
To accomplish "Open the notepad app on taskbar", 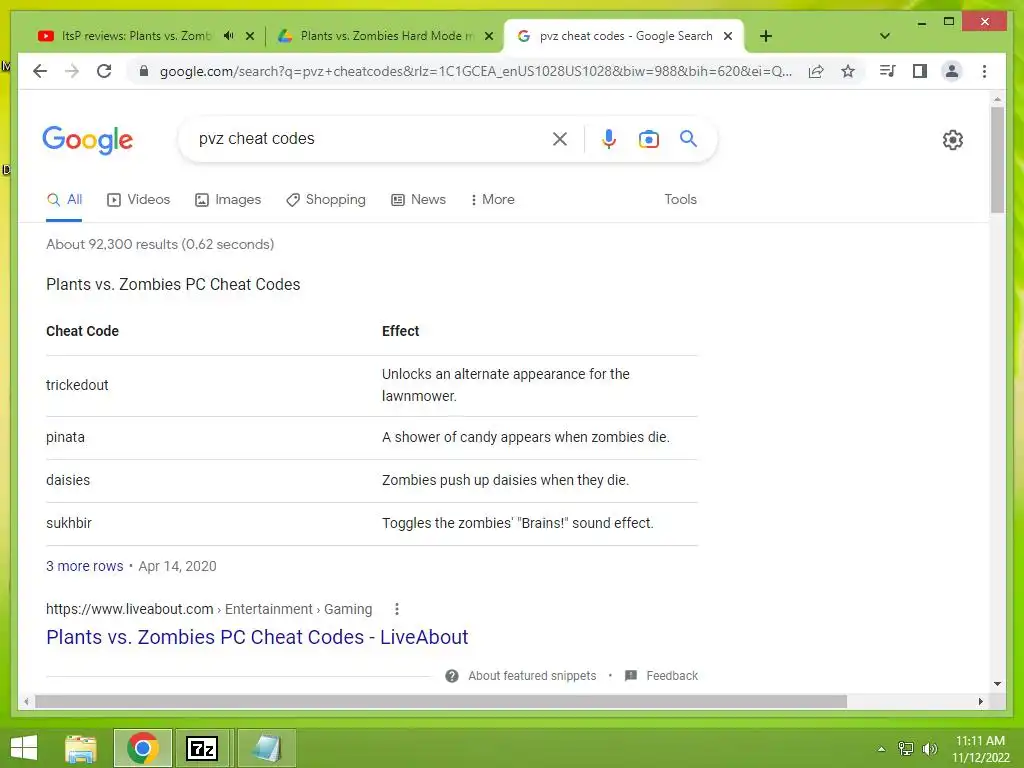I will coord(266,748).
